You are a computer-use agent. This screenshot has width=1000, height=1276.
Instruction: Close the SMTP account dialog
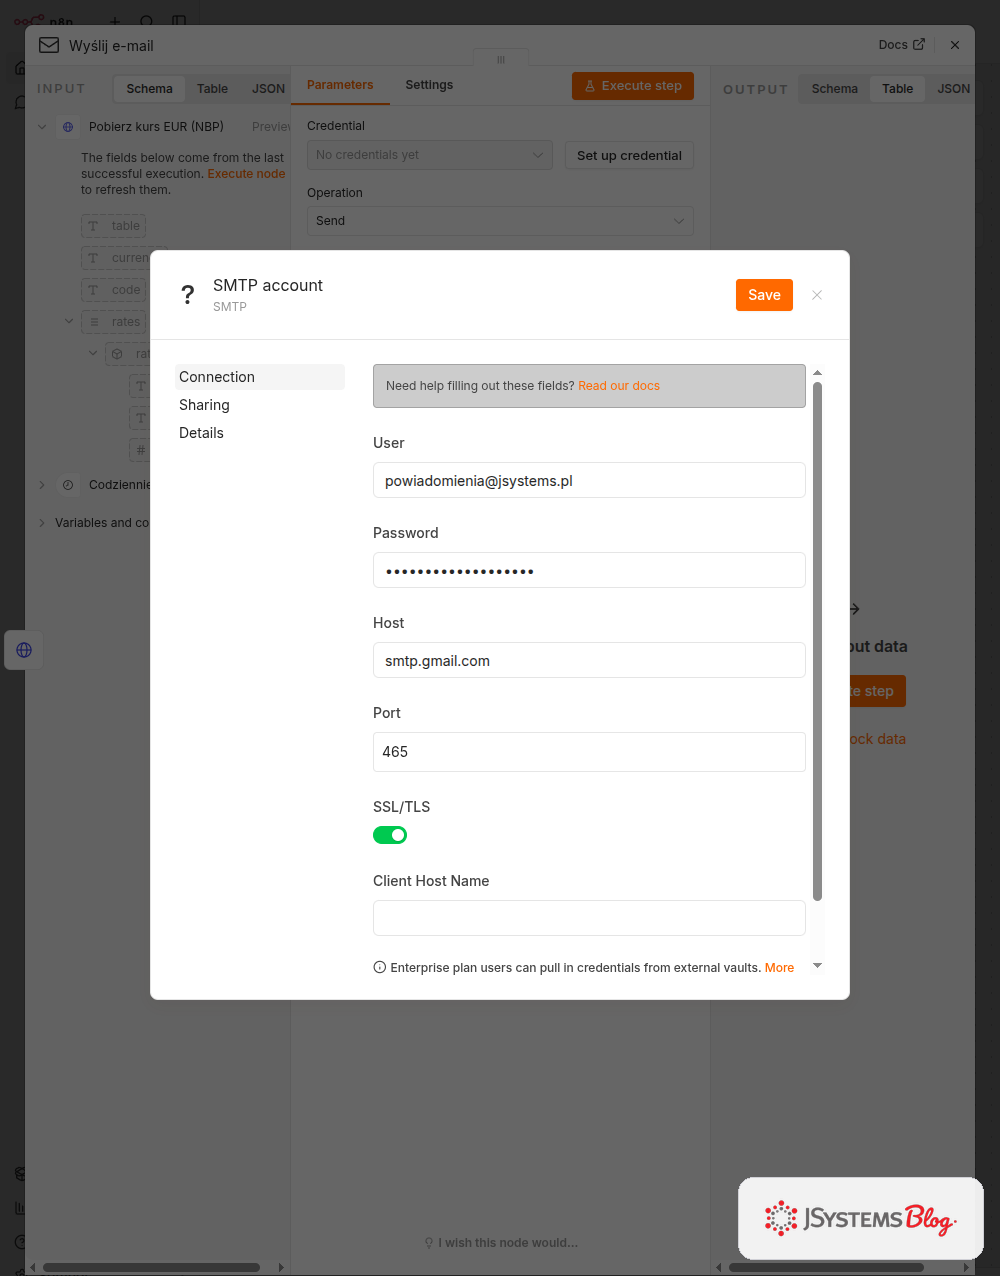click(817, 295)
